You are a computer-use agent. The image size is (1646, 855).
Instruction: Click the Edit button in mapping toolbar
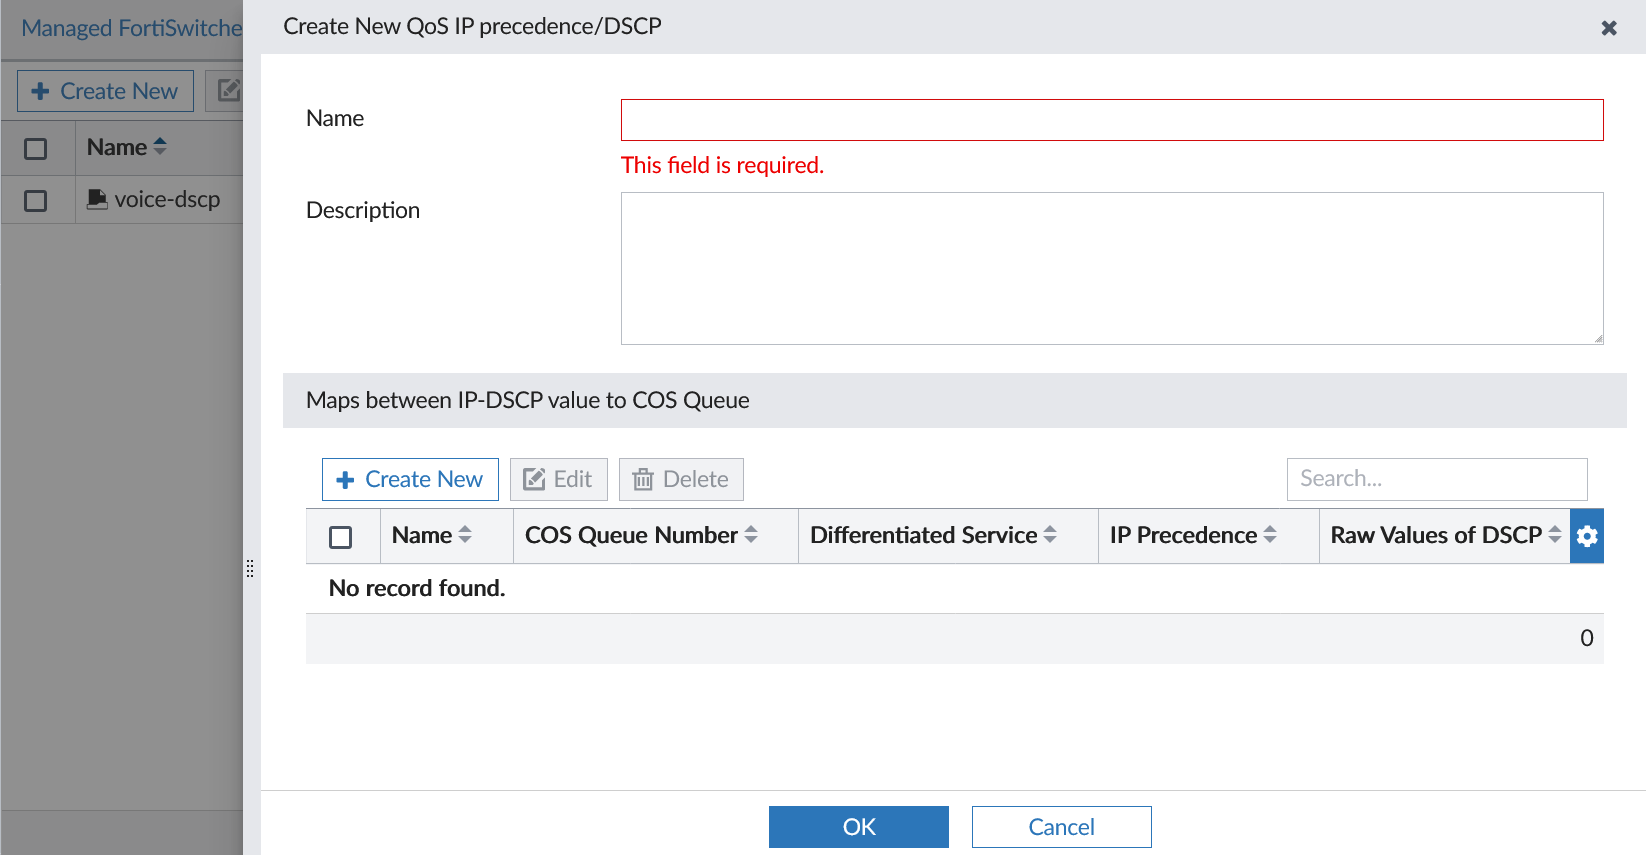558,480
